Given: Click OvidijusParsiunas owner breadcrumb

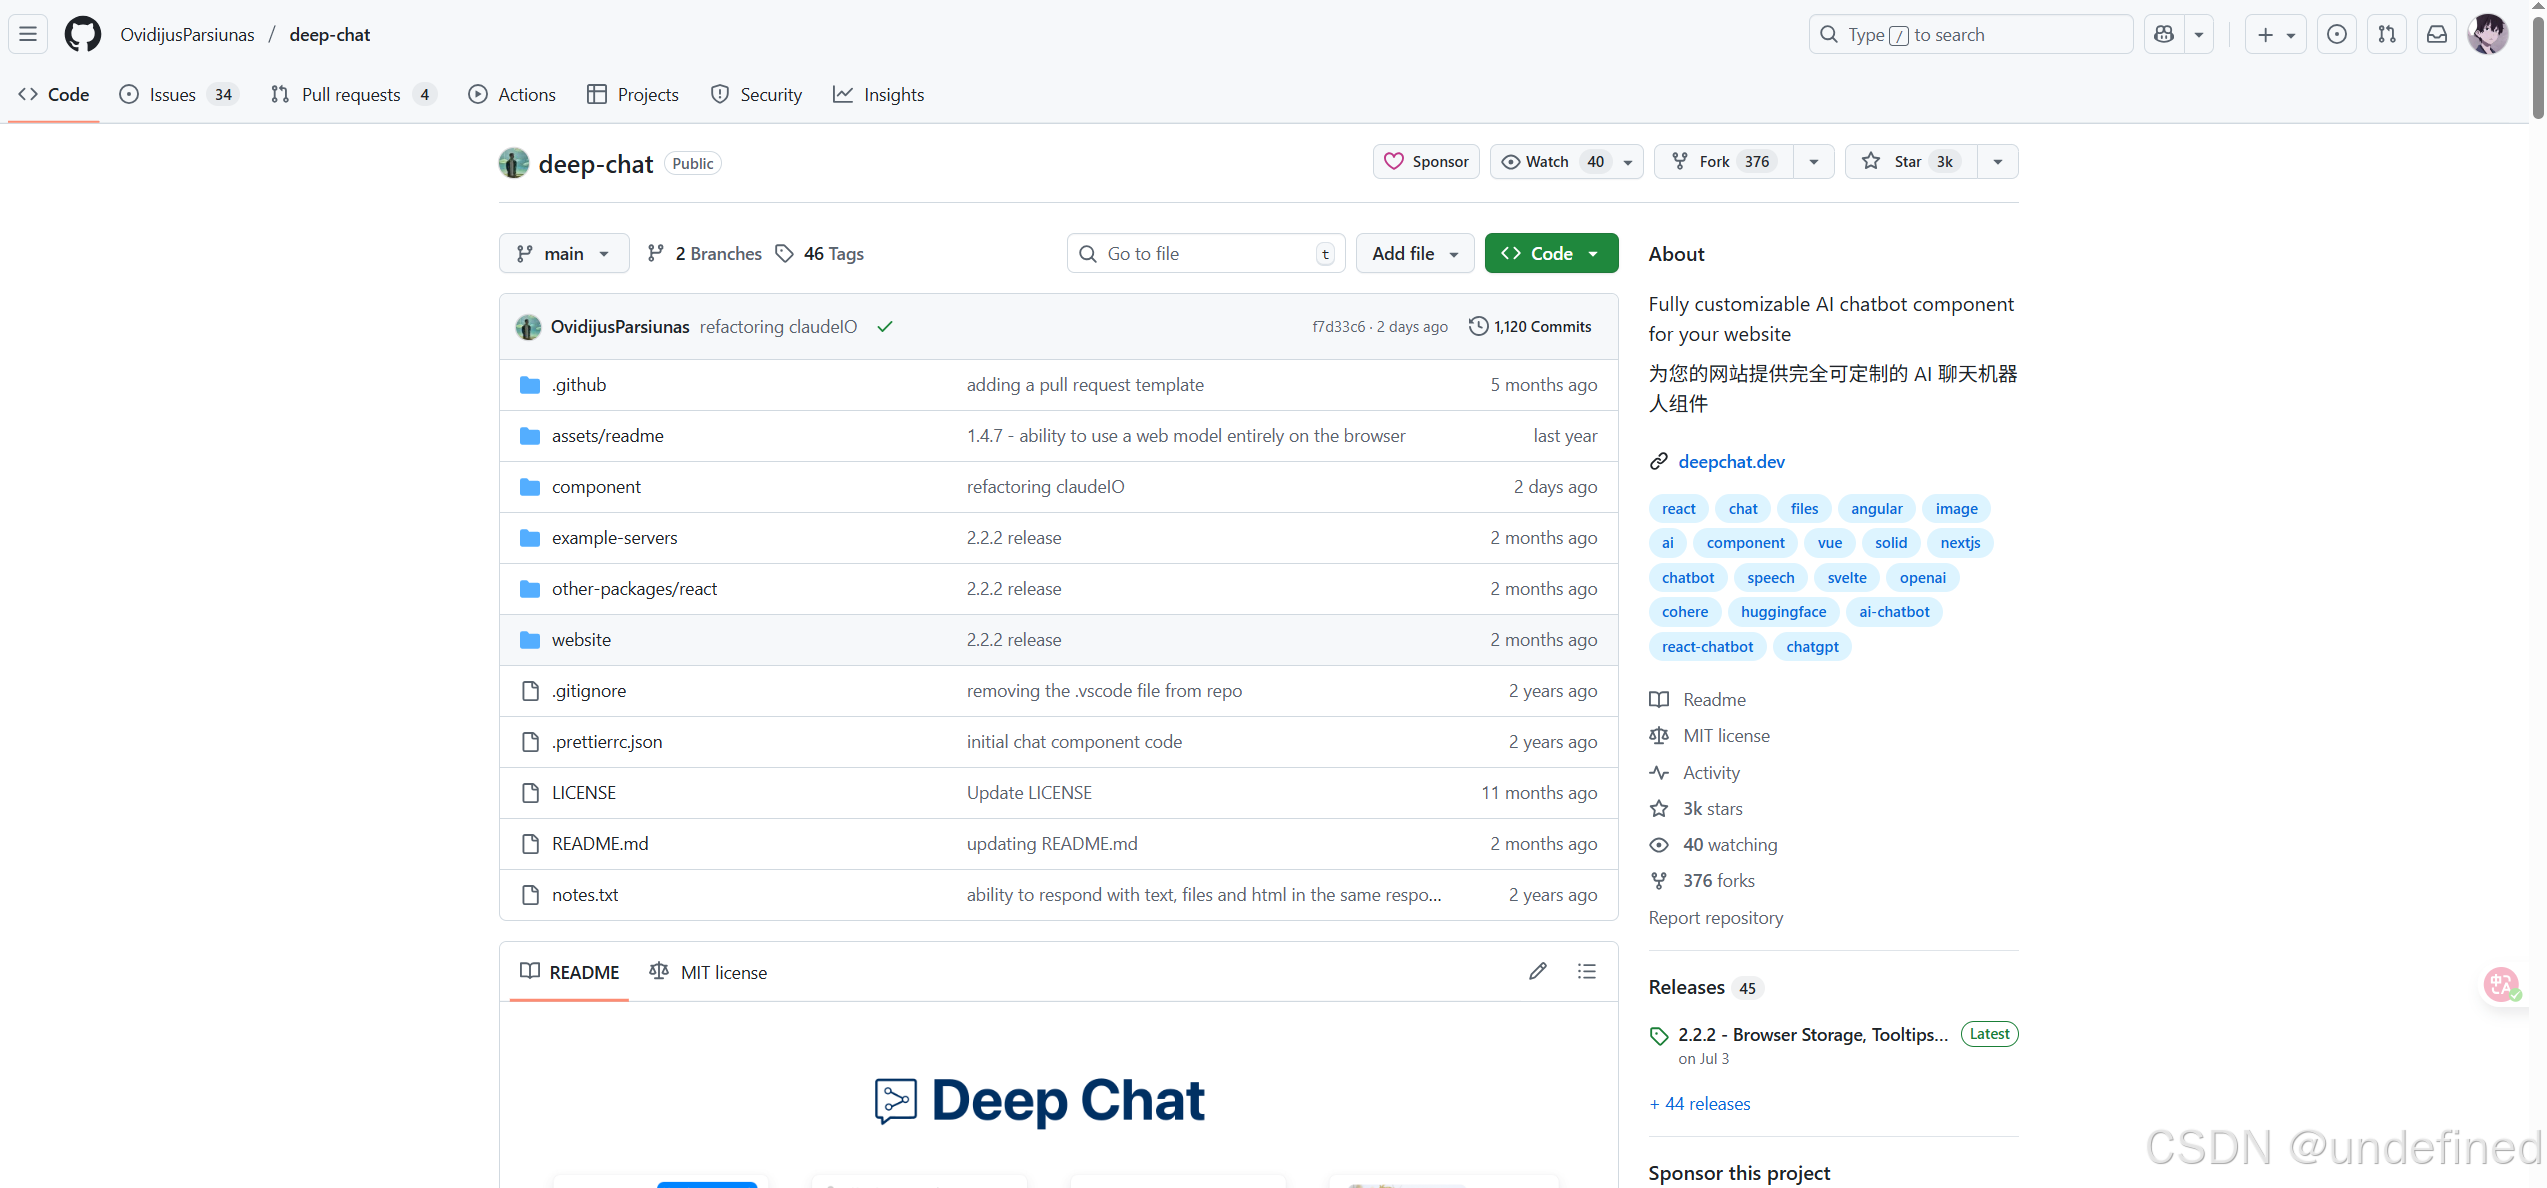Looking at the screenshot, I should (x=187, y=34).
